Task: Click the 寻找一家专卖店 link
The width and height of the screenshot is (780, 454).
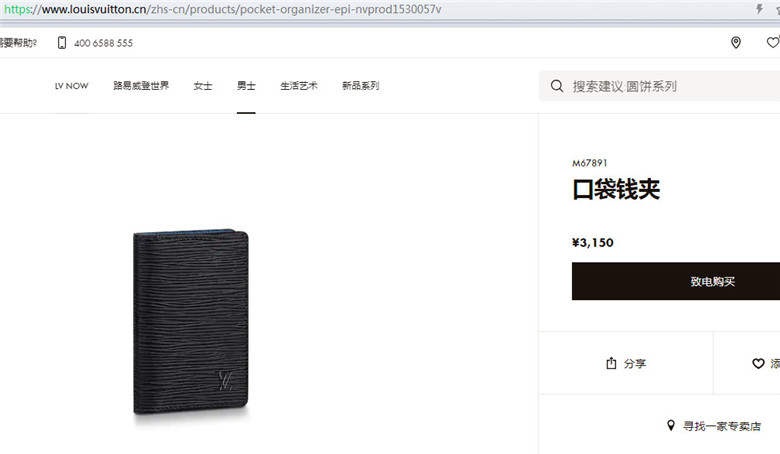Action: pos(722,426)
